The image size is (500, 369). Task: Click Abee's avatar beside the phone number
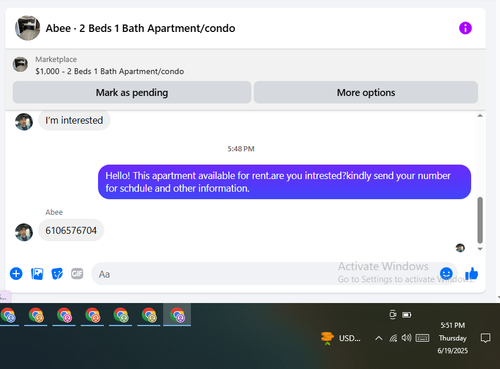(x=24, y=232)
